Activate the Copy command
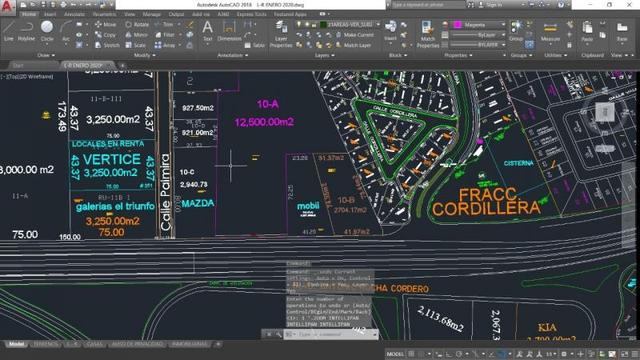640x360 pixels. [x=106, y=35]
